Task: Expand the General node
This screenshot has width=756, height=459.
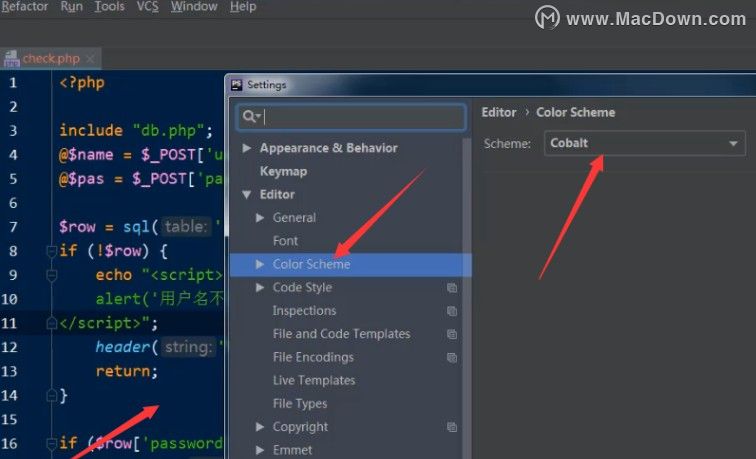Action: point(260,217)
